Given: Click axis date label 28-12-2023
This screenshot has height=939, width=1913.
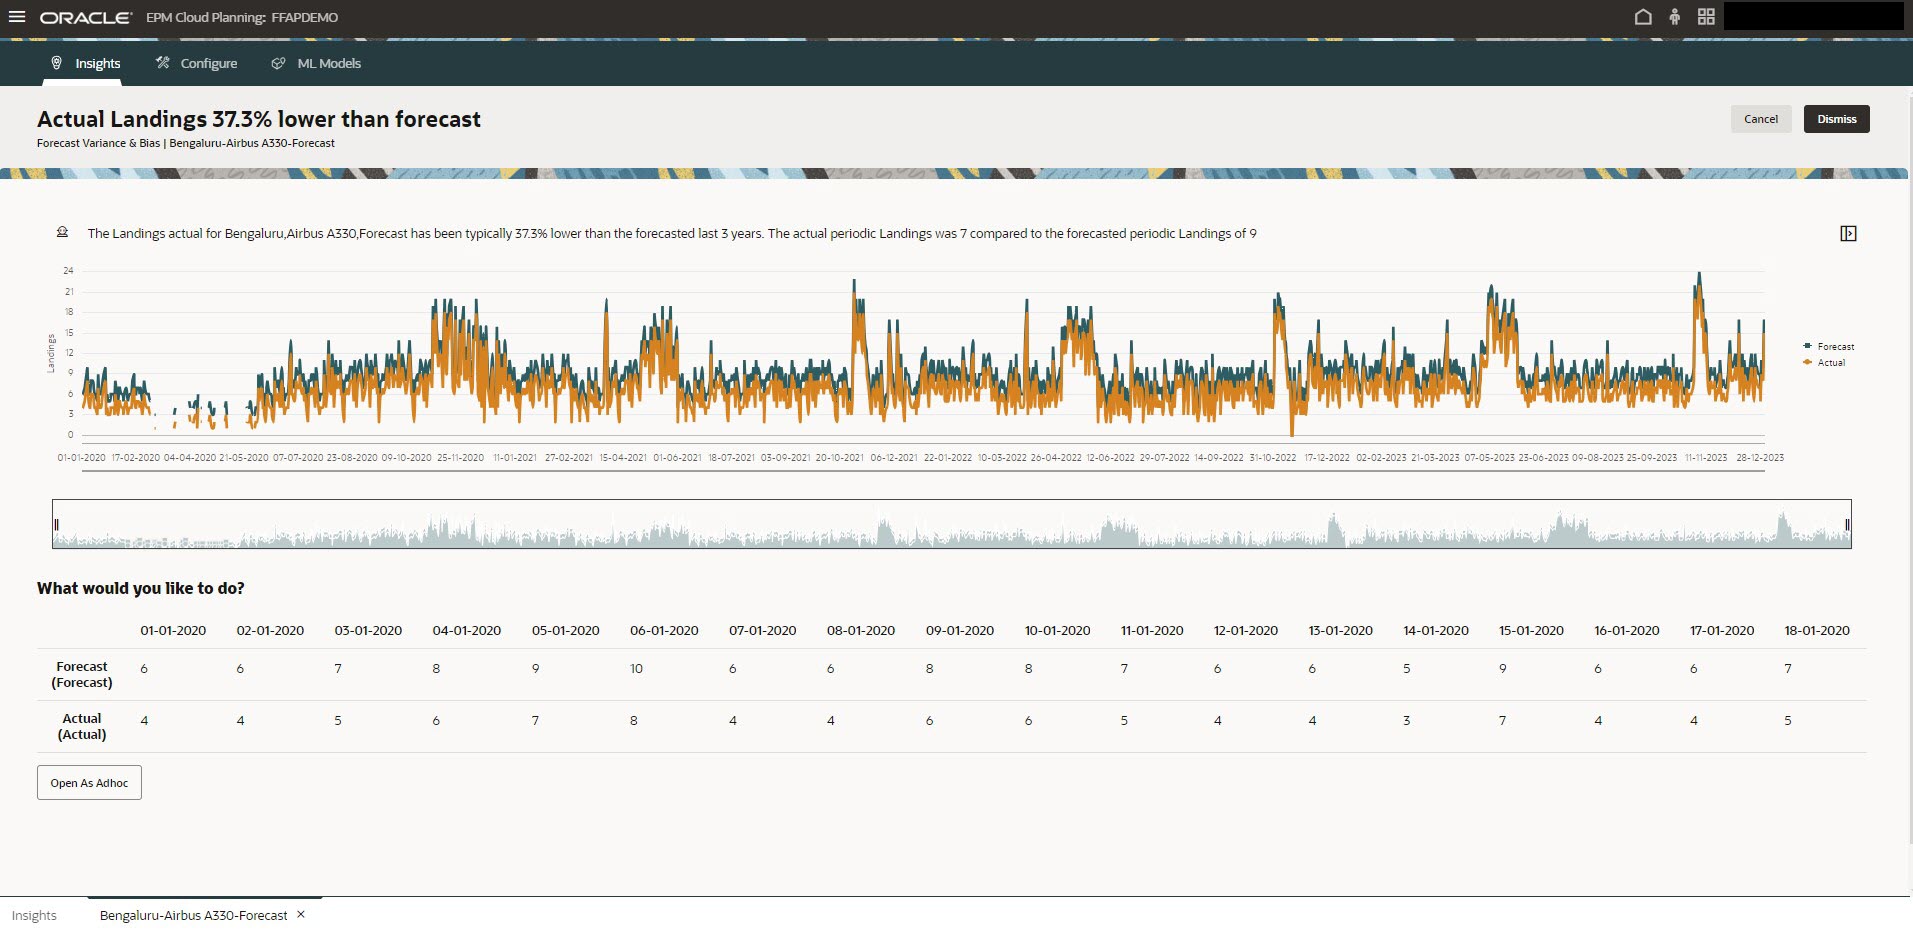Looking at the screenshot, I should 1760,457.
